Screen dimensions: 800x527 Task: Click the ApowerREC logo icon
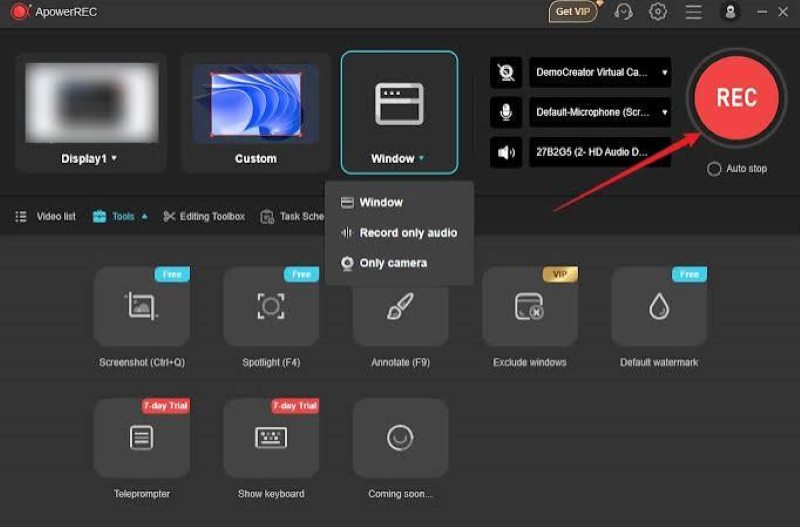coord(19,11)
